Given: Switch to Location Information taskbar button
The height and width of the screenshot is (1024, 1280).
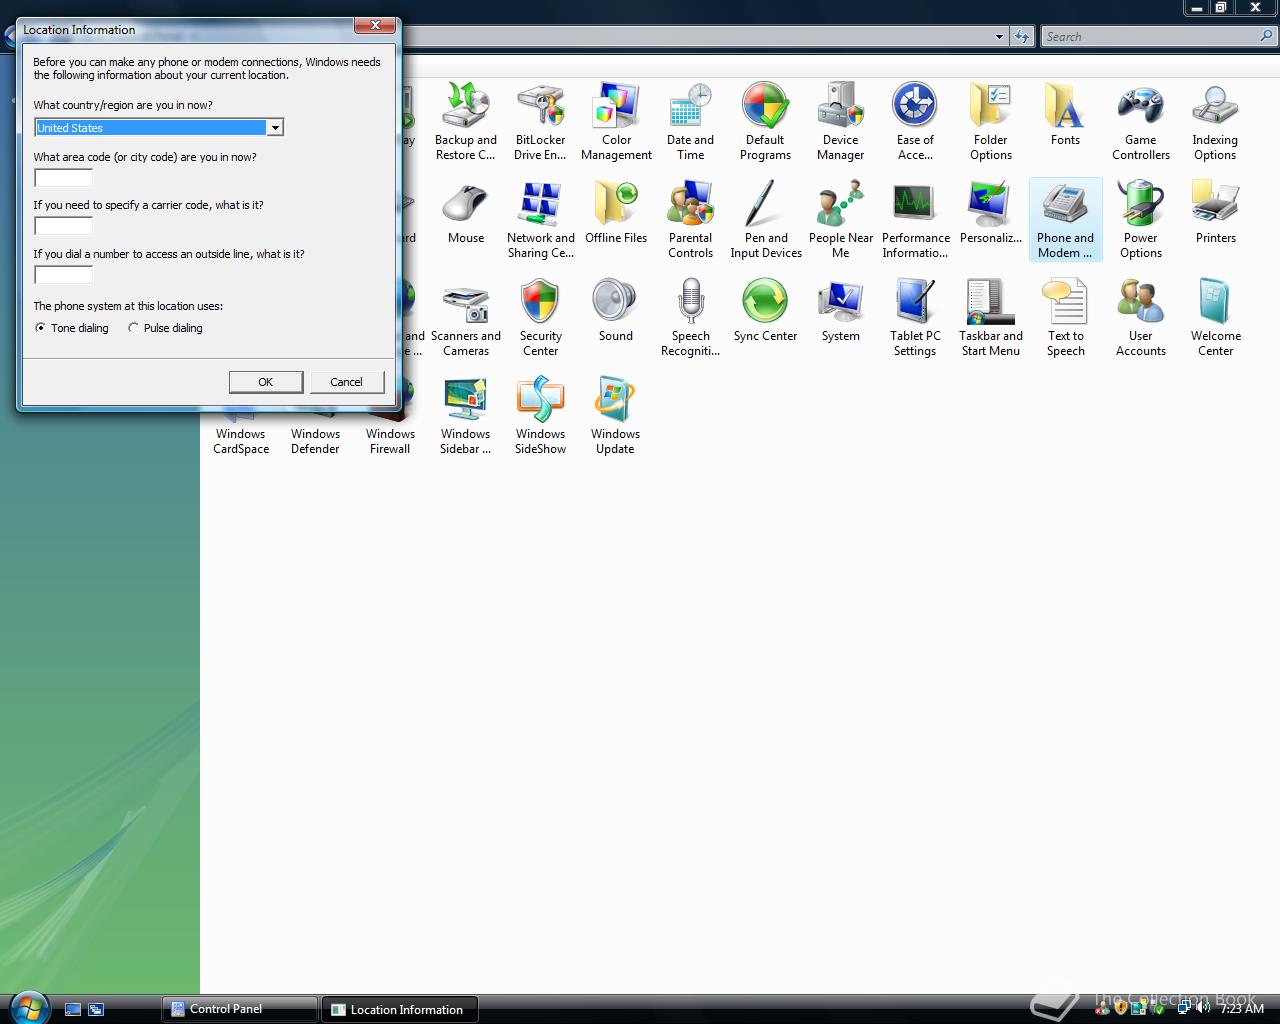Looking at the screenshot, I should coord(400,1009).
